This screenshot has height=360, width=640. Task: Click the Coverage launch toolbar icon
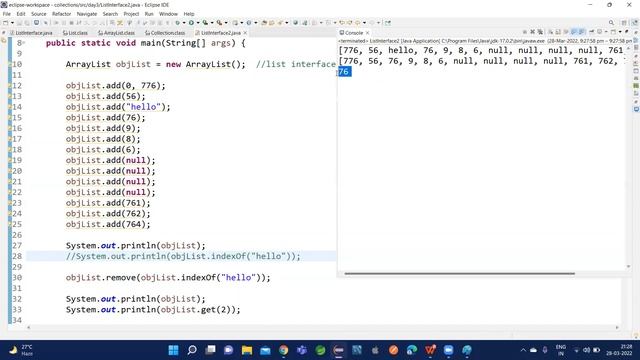[x=205, y=23]
